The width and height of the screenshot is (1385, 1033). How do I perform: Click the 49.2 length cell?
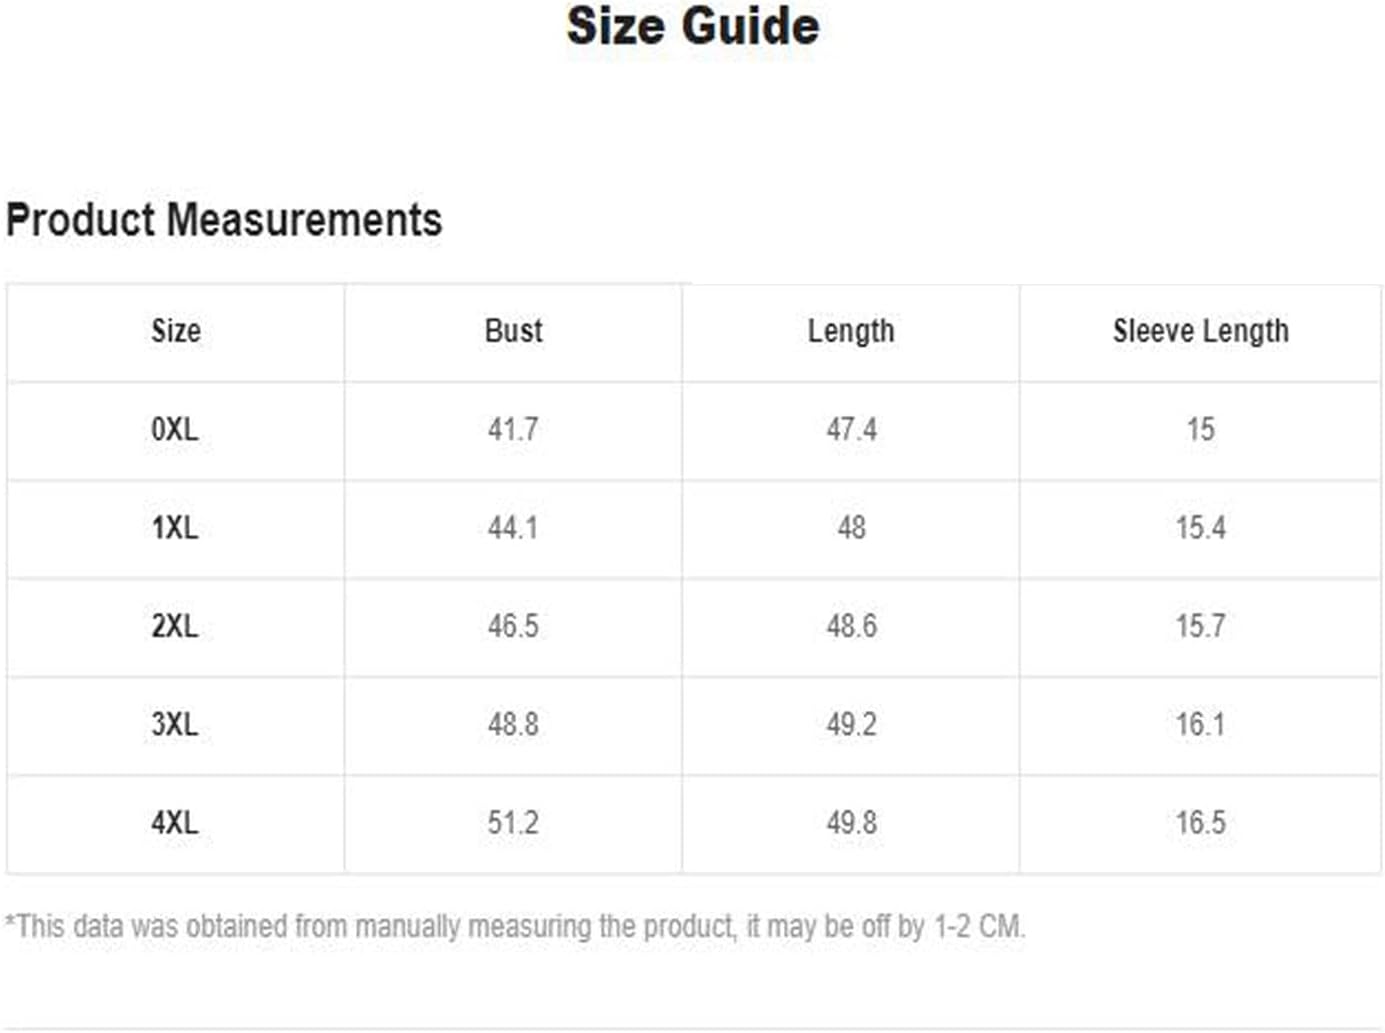point(851,724)
